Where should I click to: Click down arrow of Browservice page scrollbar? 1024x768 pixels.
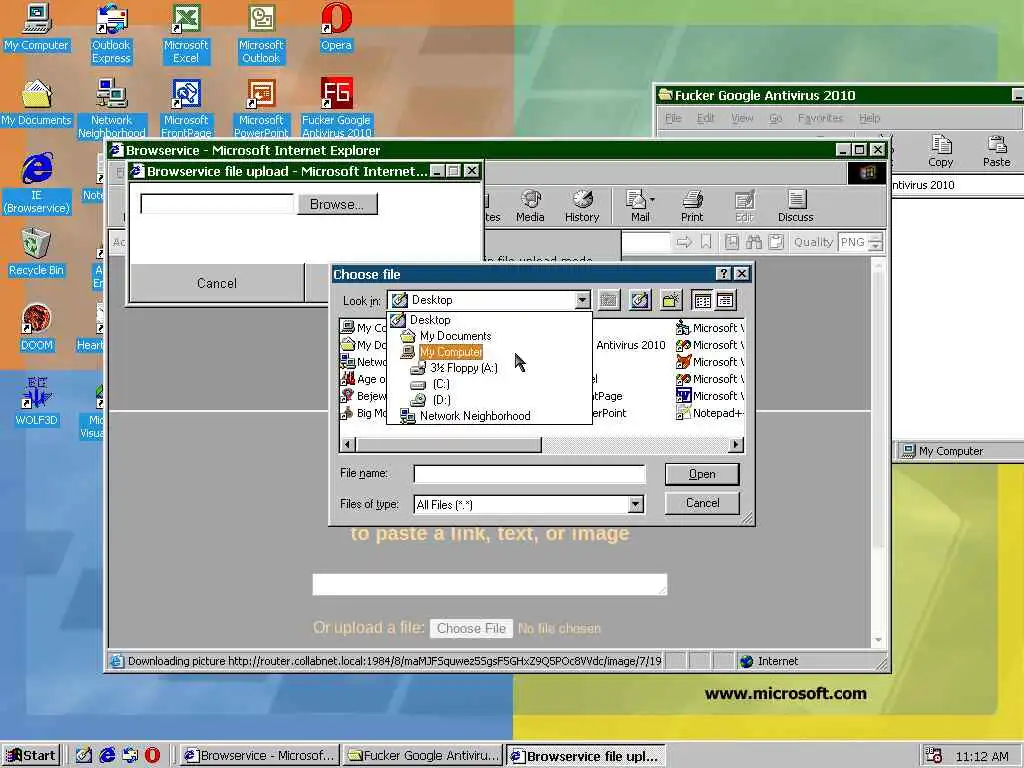tap(878, 640)
